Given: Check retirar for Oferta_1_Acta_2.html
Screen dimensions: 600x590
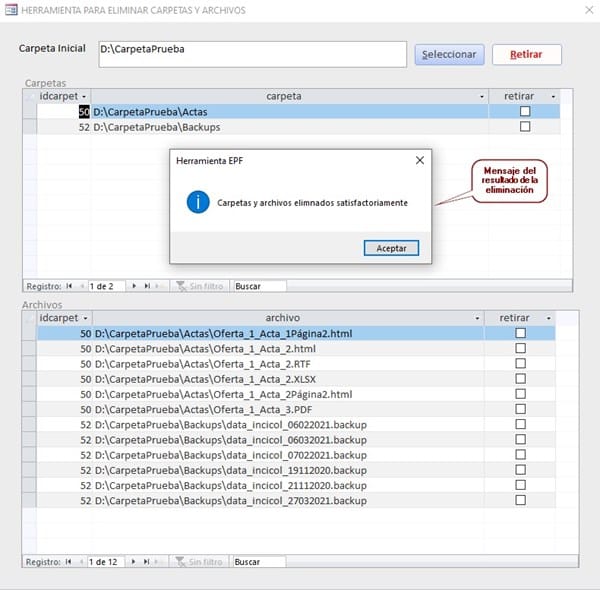Looking at the screenshot, I should [x=520, y=348].
